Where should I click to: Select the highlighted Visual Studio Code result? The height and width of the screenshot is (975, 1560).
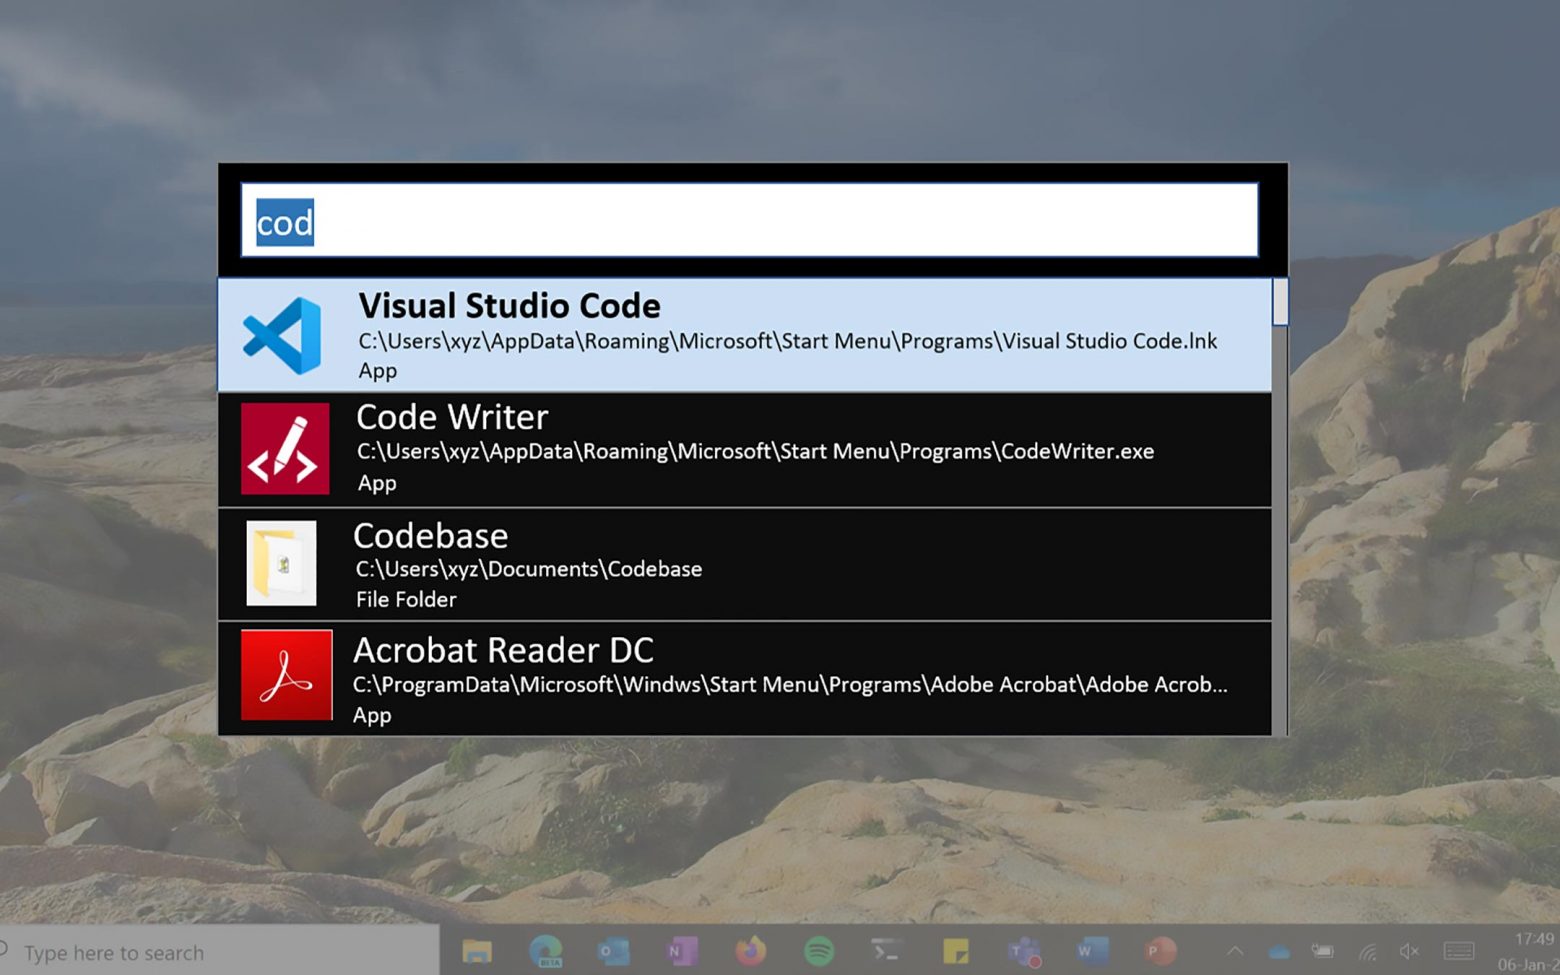pyautogui.click(x=700, y=333)
